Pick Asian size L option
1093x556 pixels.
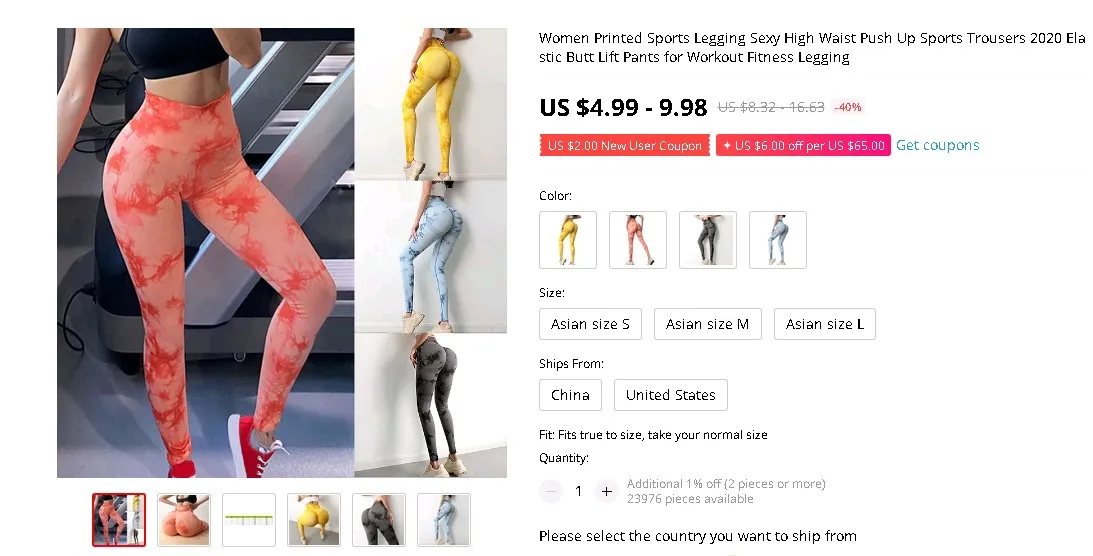[x=825, y=324]
